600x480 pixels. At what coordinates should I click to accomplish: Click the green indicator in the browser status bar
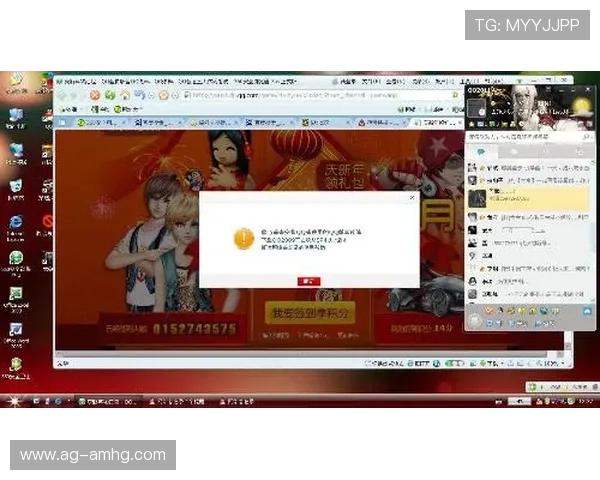454,363
